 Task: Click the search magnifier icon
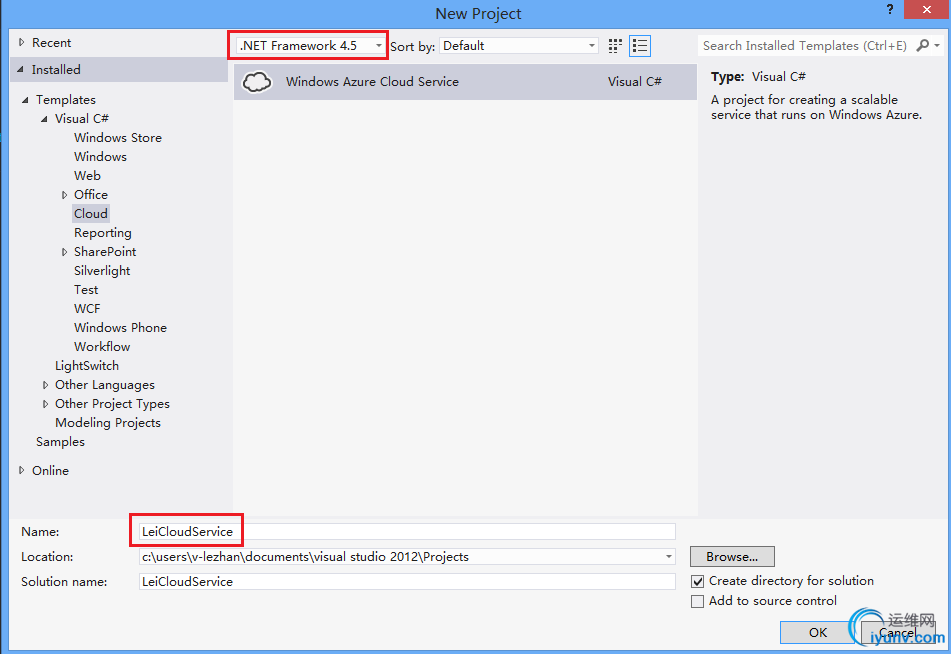pos(922,46)
